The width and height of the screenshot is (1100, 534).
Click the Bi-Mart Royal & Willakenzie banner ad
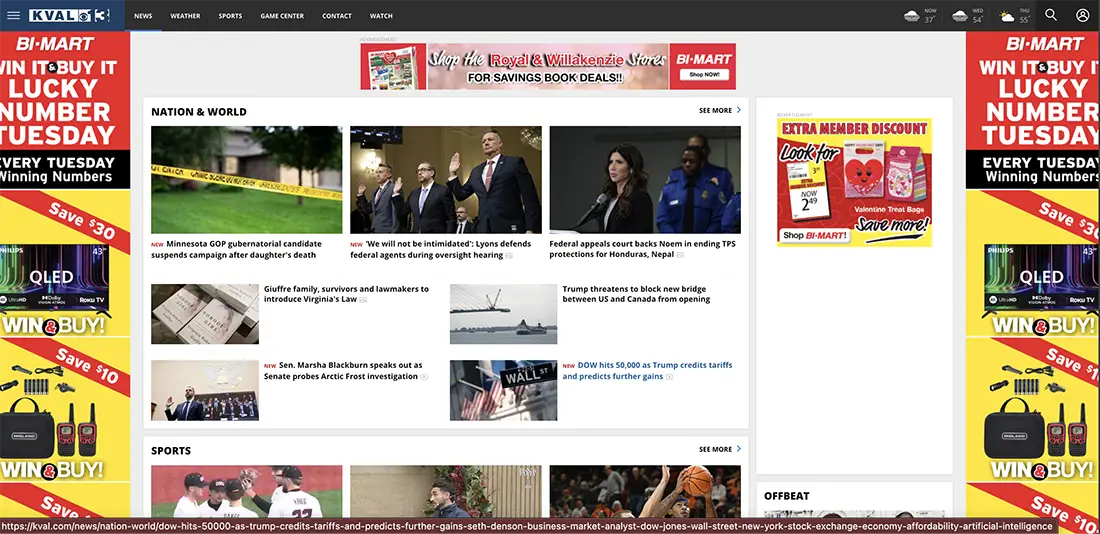(x=548, y=67)
